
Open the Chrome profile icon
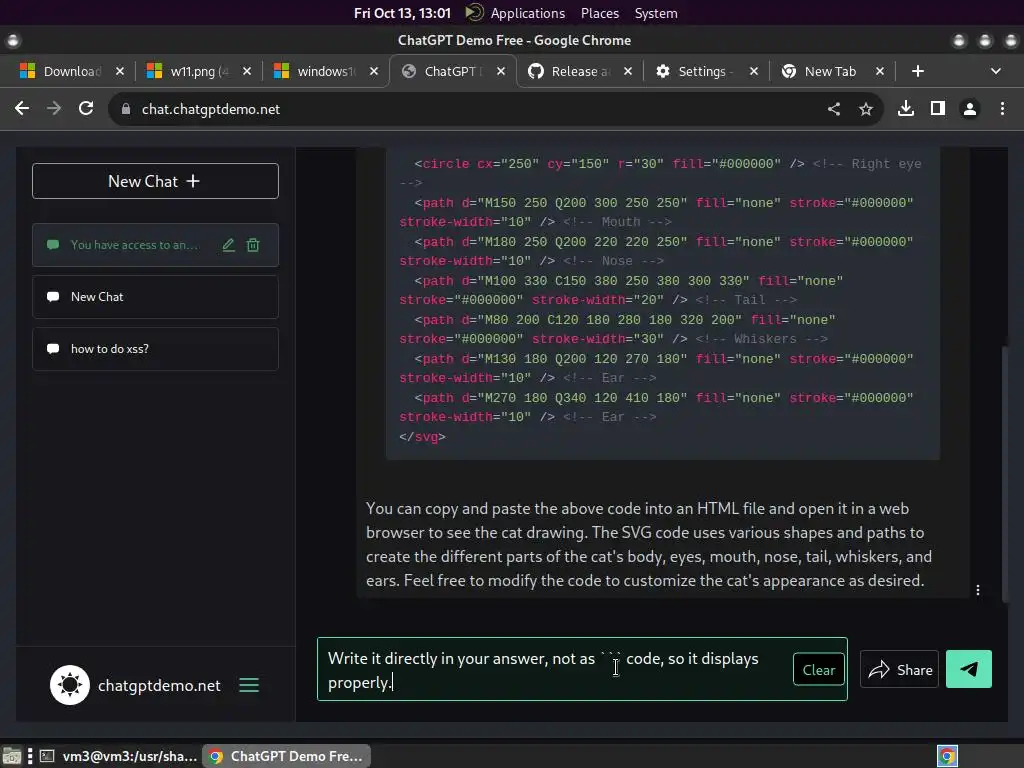(x=970, y=108)
